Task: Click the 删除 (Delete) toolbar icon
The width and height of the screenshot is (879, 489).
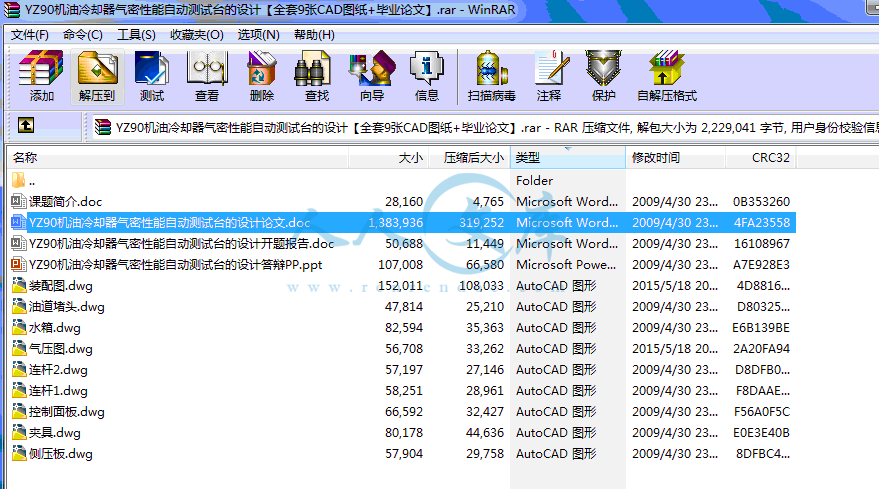Action: point(261,69)
